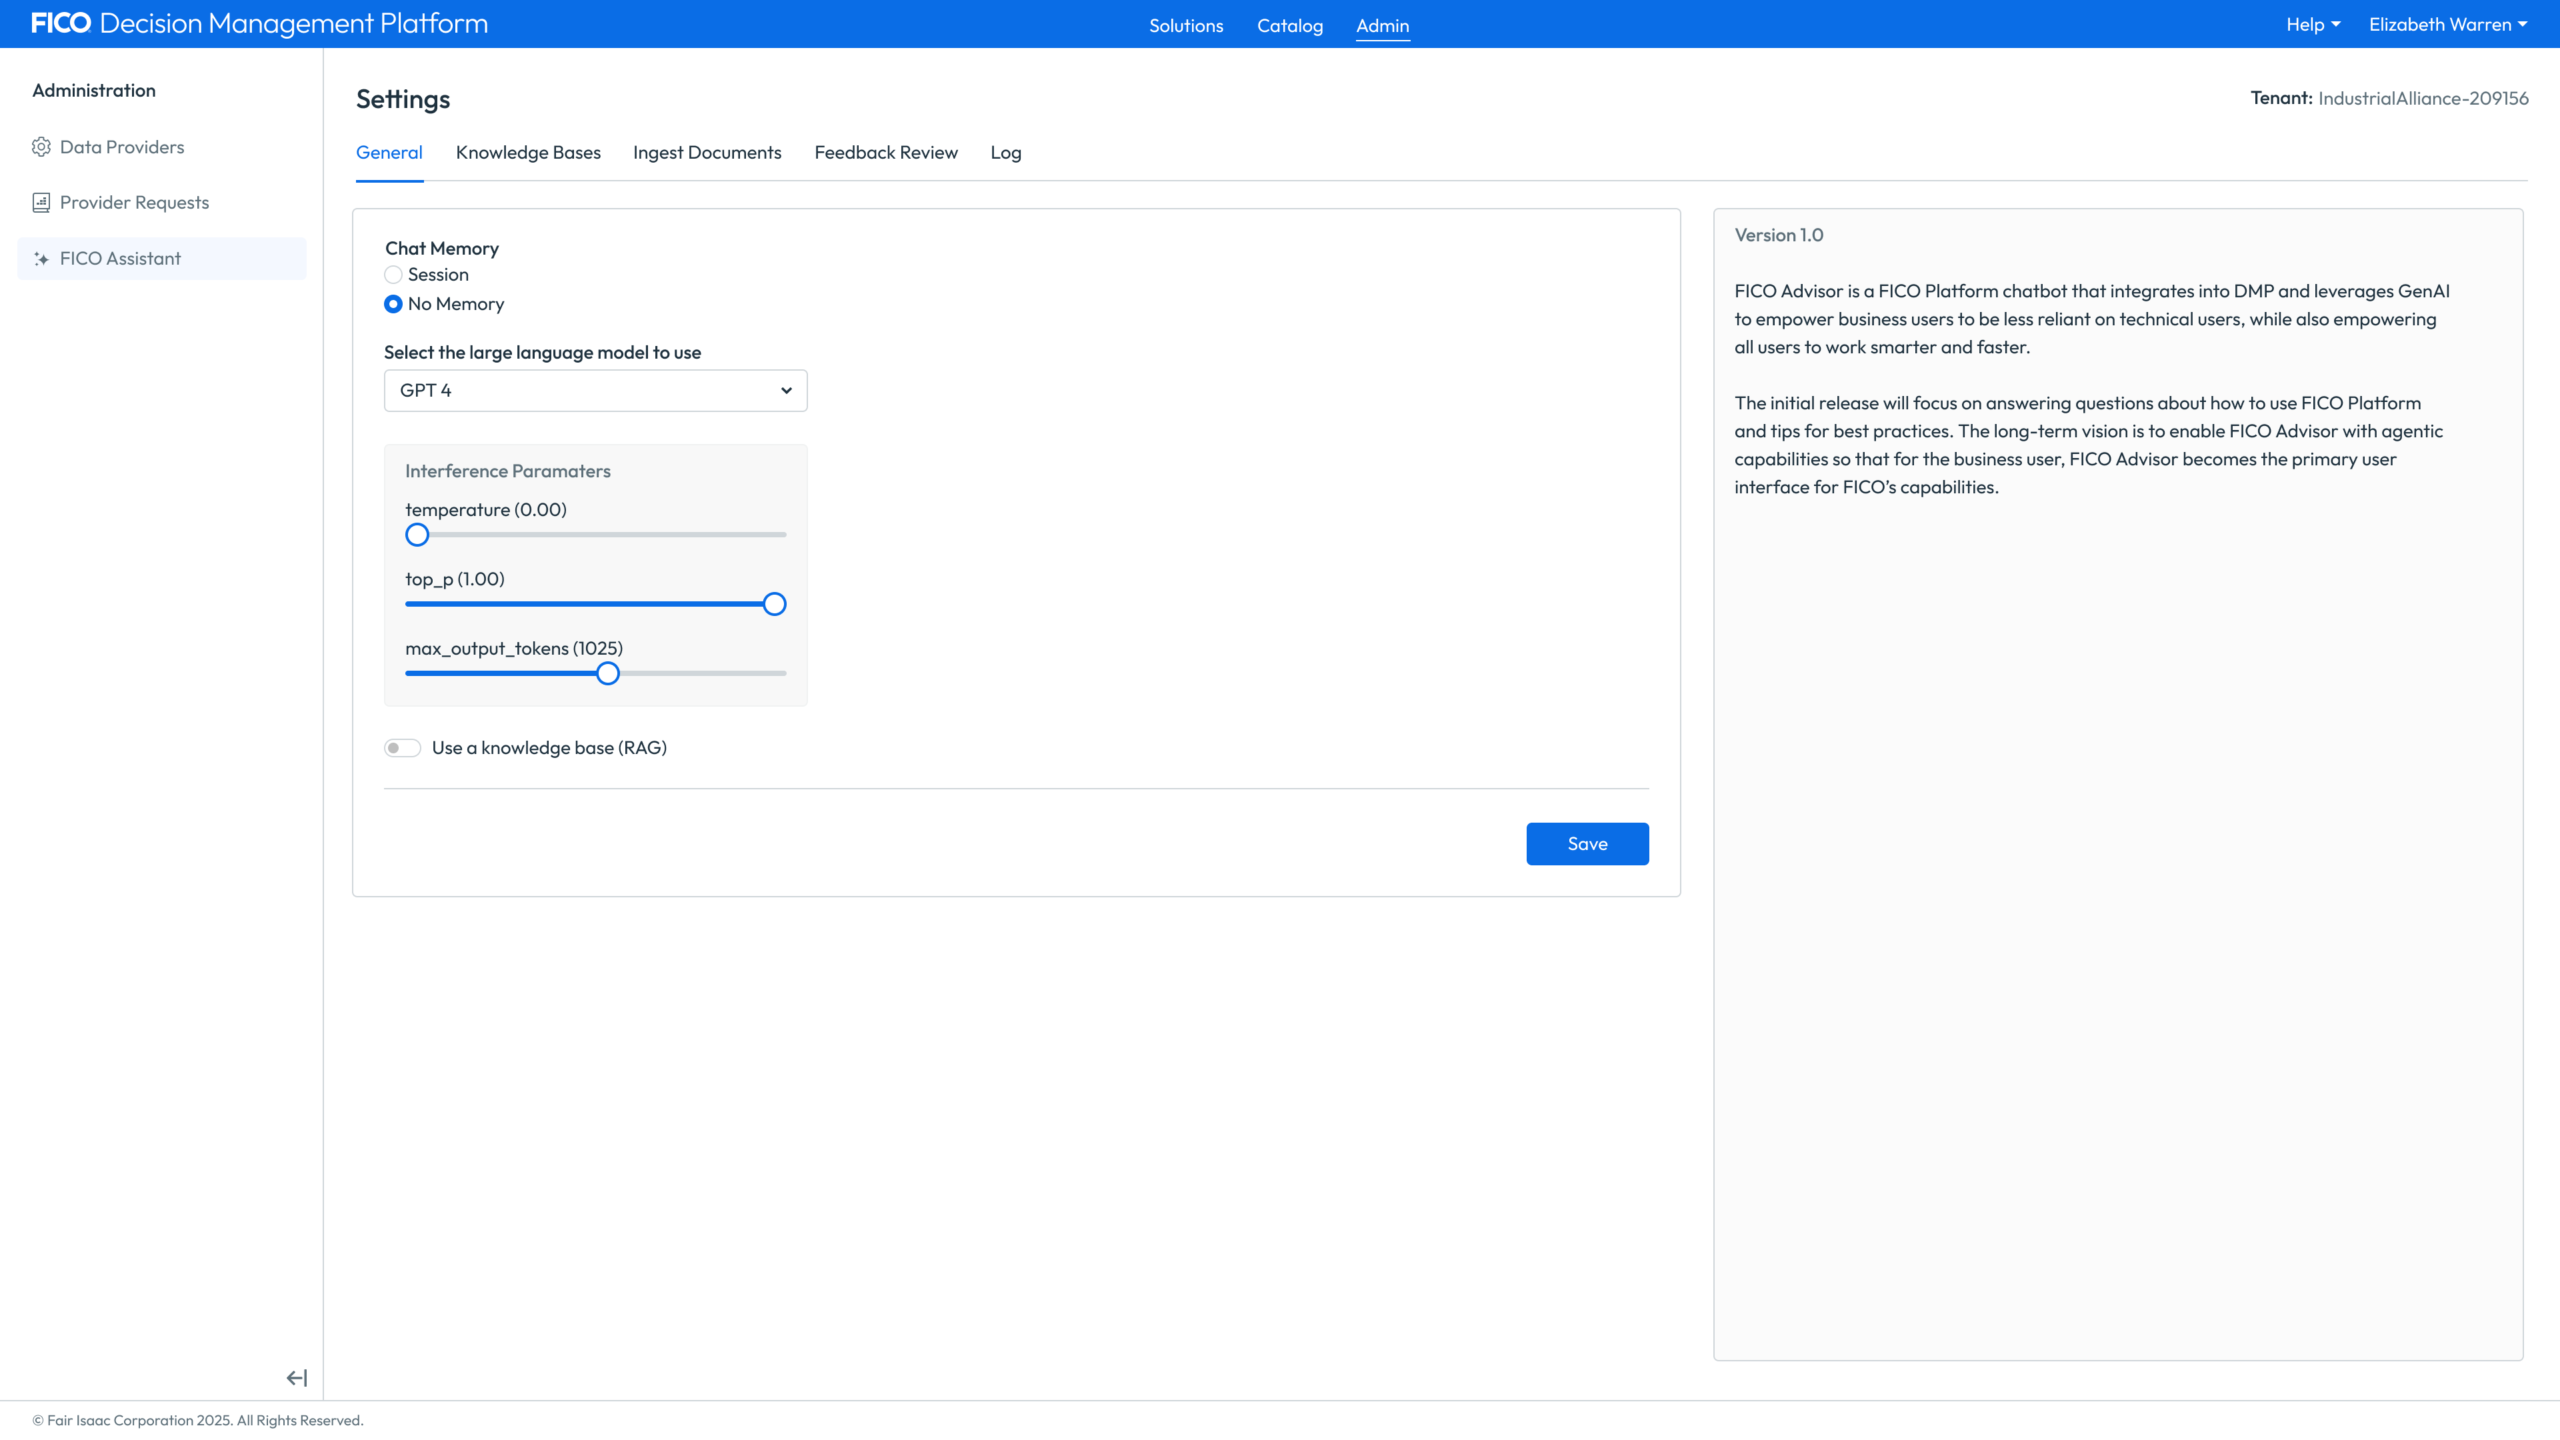Open the large language model dropdown
The height and width of the screenshot is (1440, 2560).
click(x=595, y=391)
